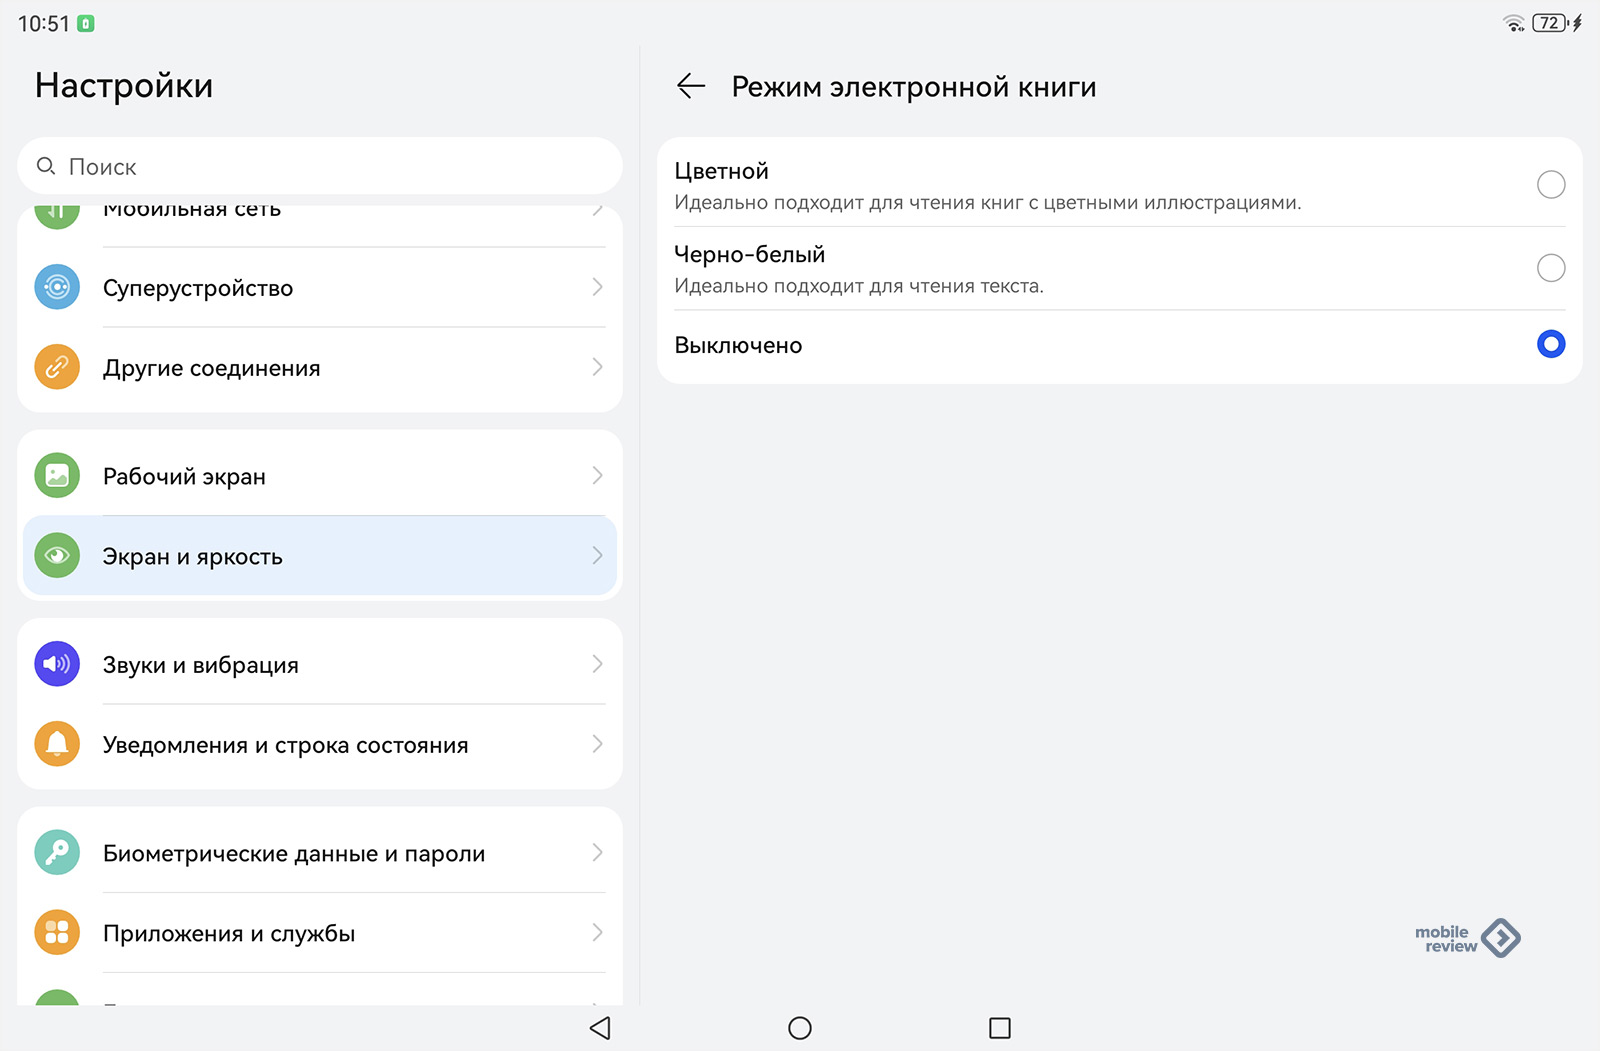Tap the green Рабочий экран icon
This screenshot has width=1600, height=1051.
tap(57, 476)
